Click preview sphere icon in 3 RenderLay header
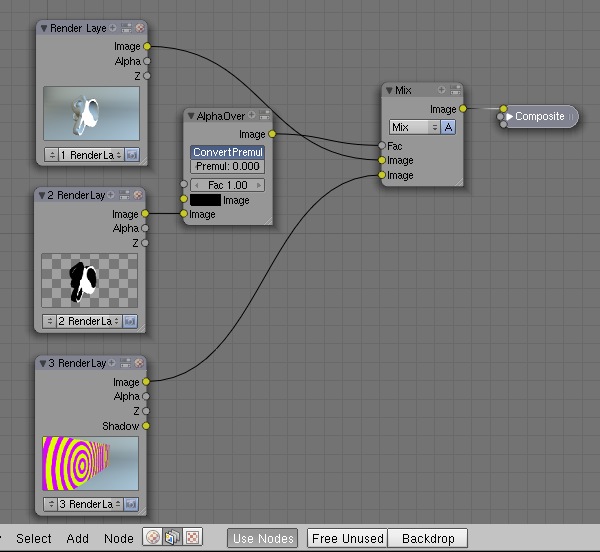 click(139, 363)
